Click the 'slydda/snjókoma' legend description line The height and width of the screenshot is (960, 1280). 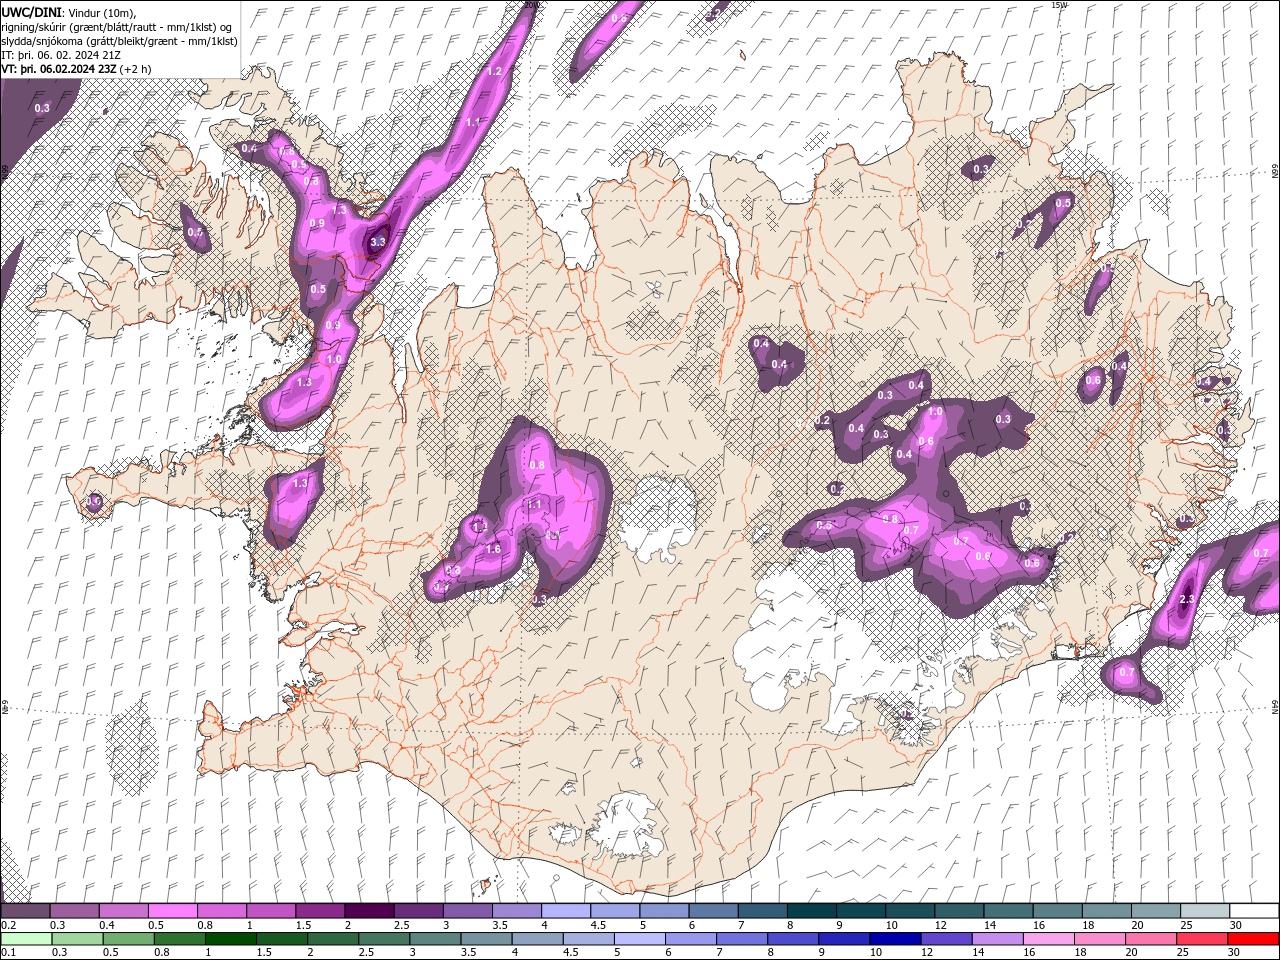point(120,41)
